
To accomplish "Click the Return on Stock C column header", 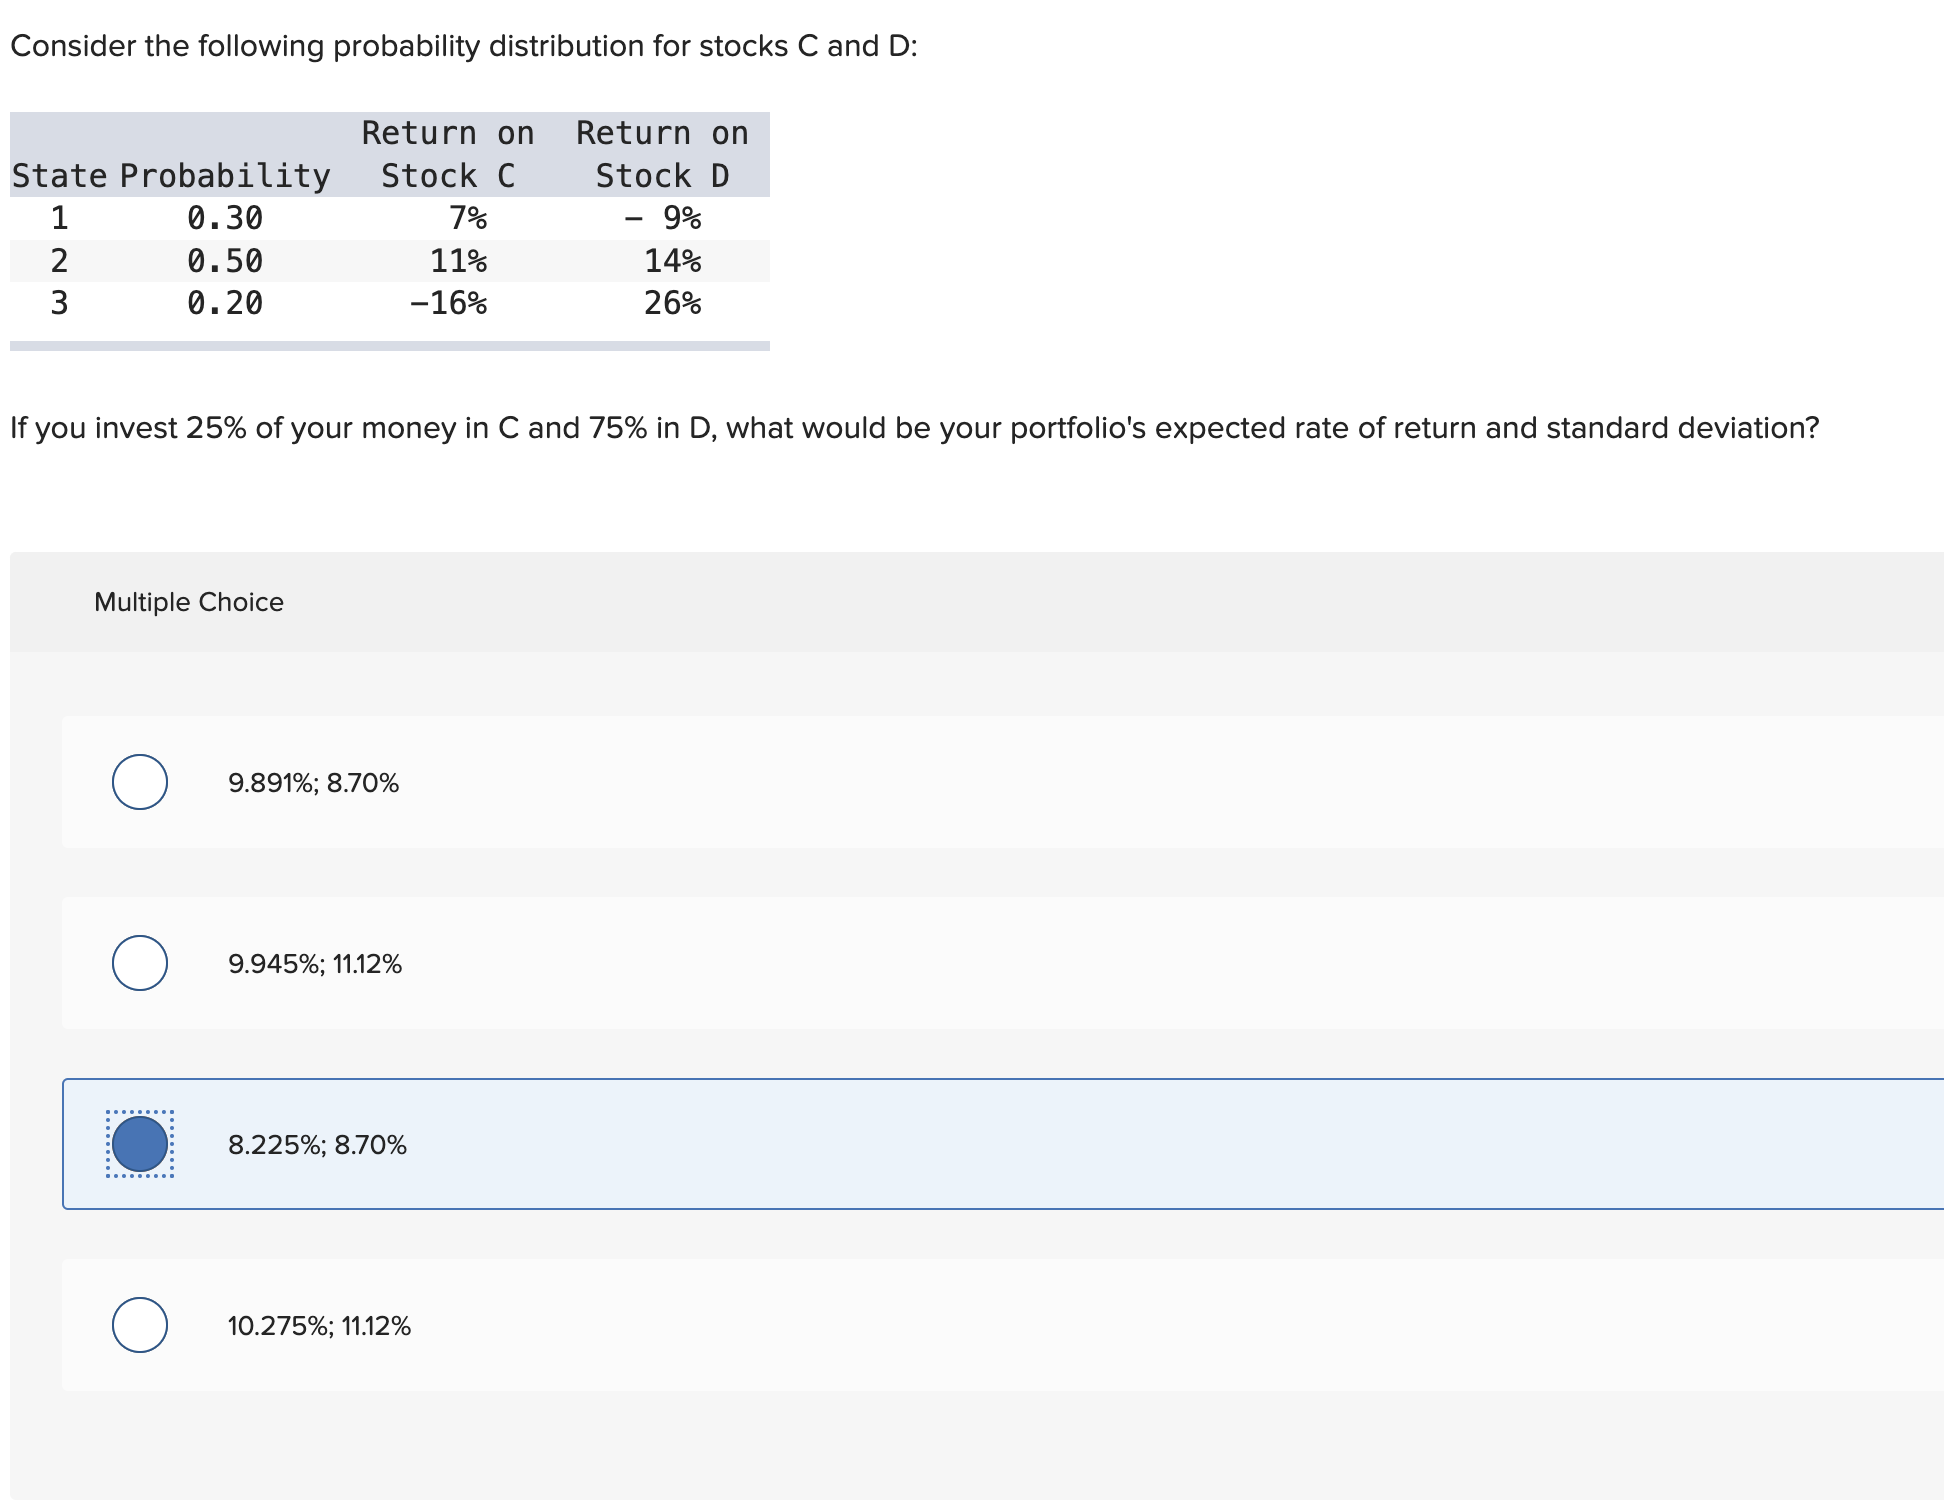I will click(x=447, y=154).
